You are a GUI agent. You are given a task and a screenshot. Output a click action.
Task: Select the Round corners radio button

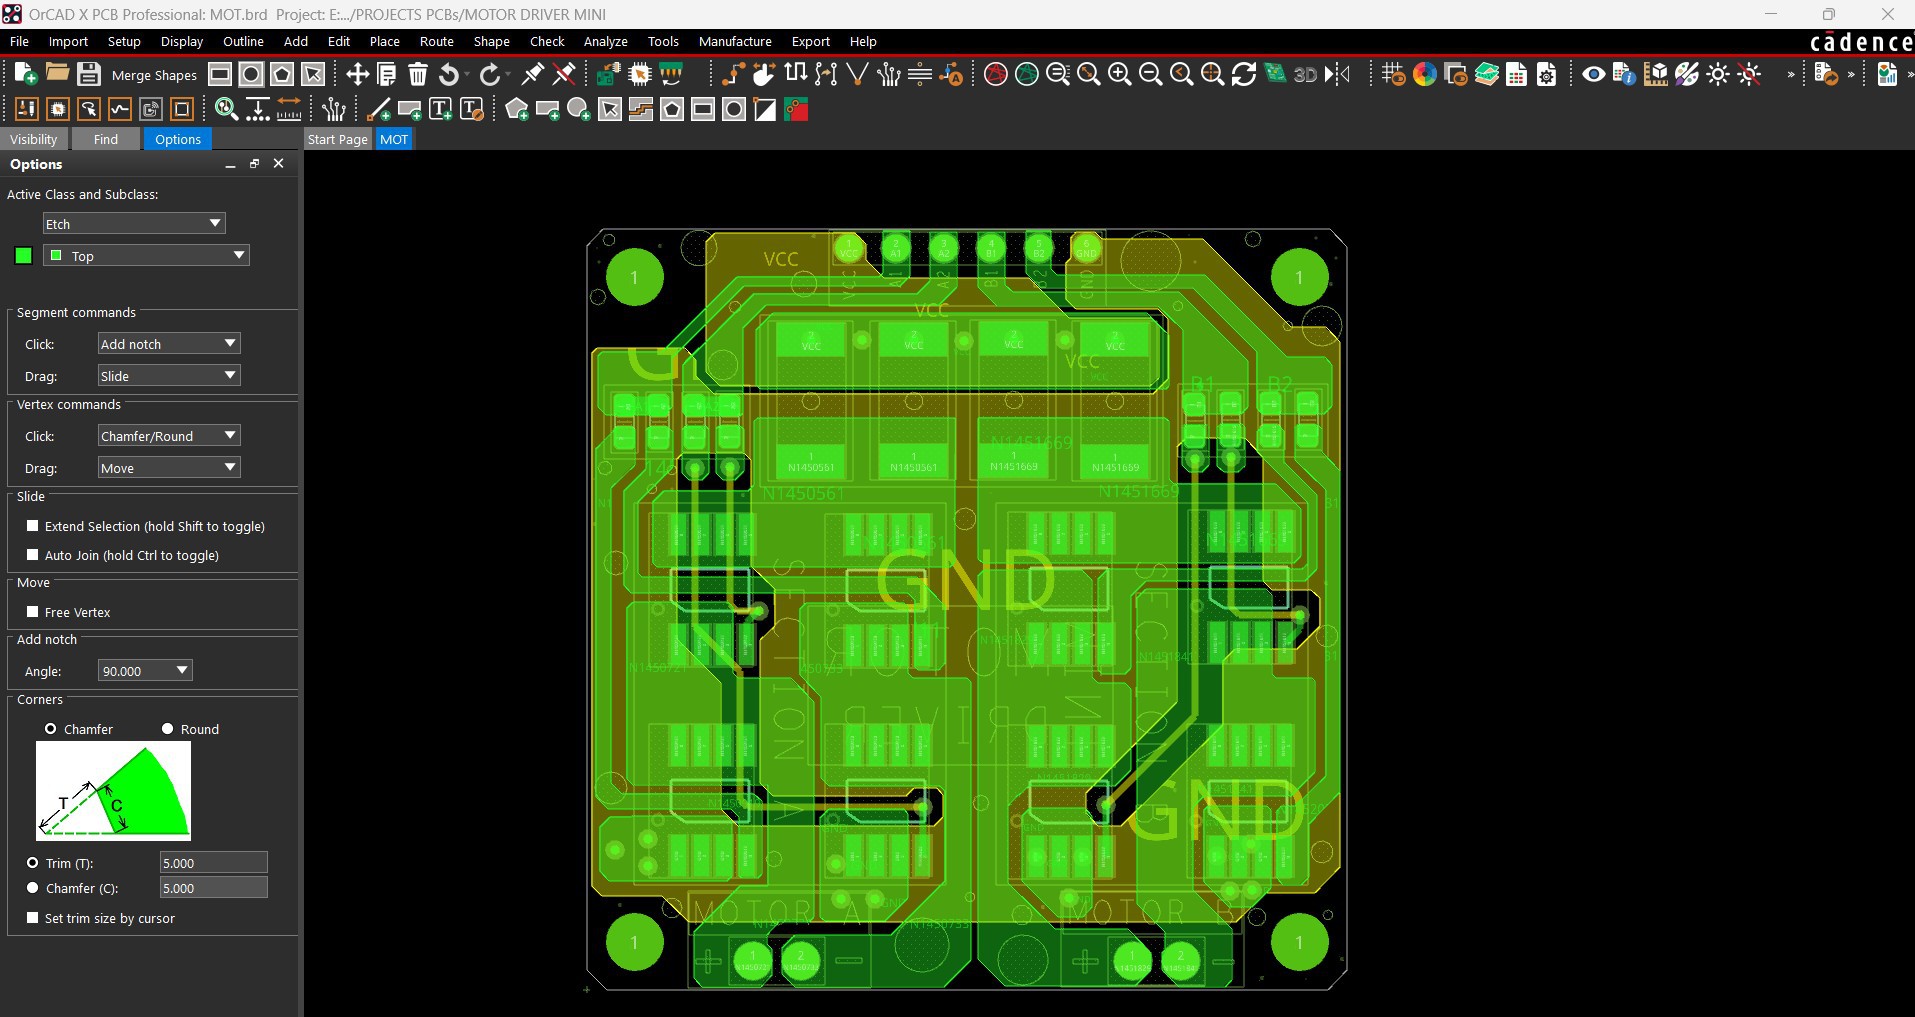[168, 729]
